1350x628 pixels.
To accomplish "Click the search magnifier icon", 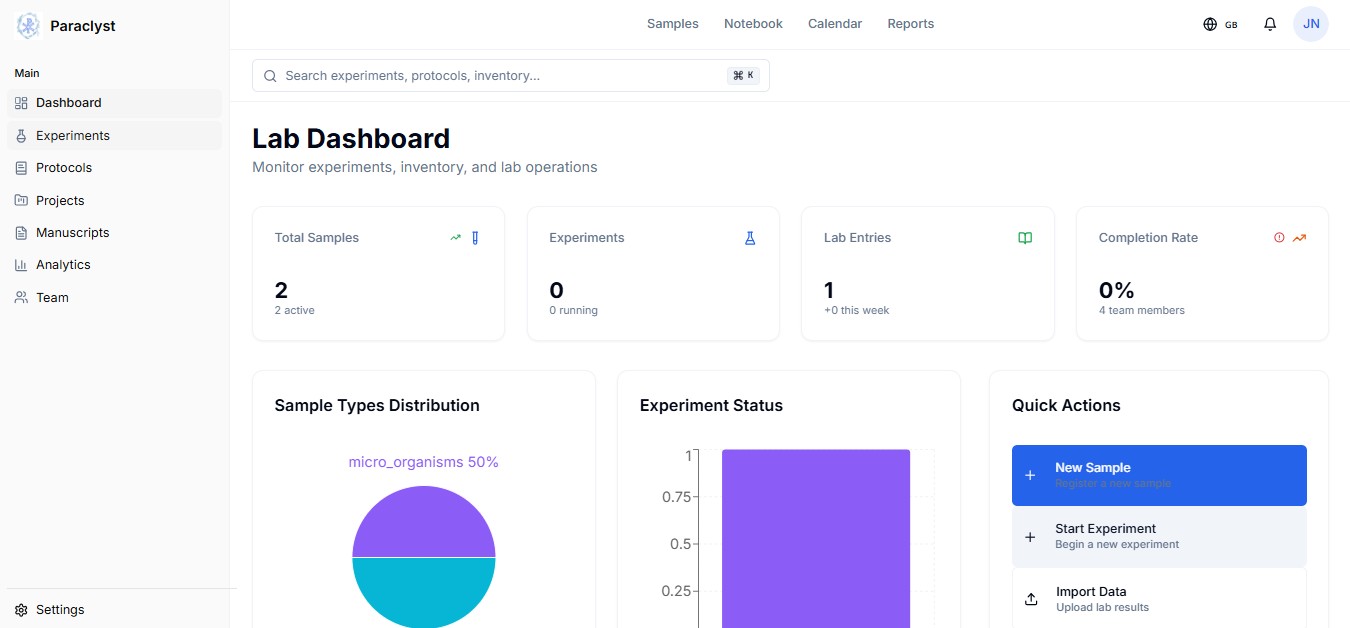I will pyautogui.click(x=269, y=75).
